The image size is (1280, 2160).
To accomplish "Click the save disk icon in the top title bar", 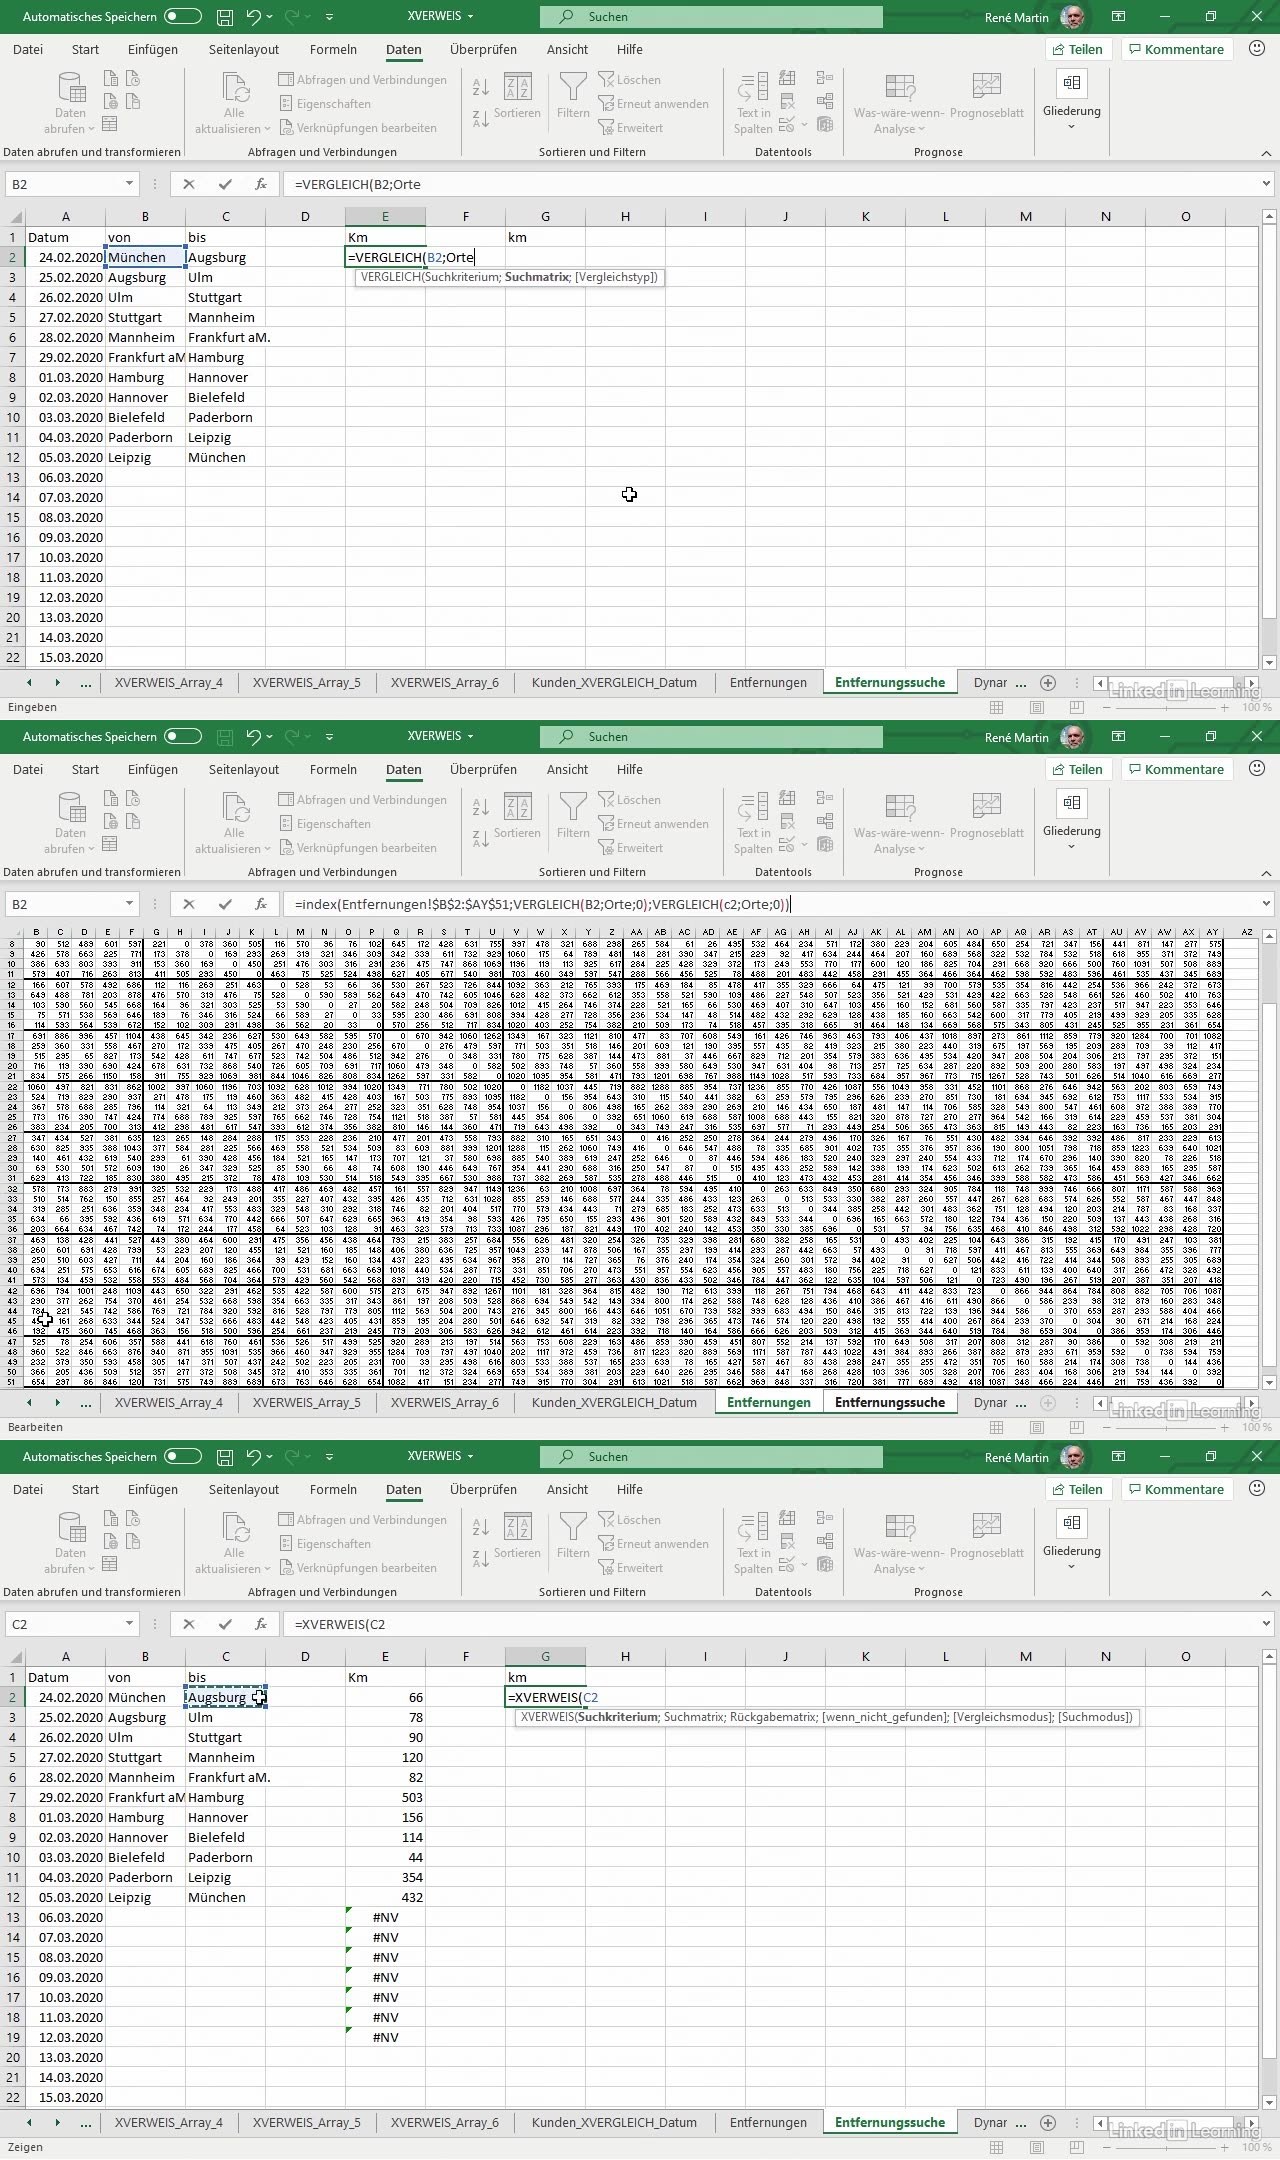I will coord(225,17).
